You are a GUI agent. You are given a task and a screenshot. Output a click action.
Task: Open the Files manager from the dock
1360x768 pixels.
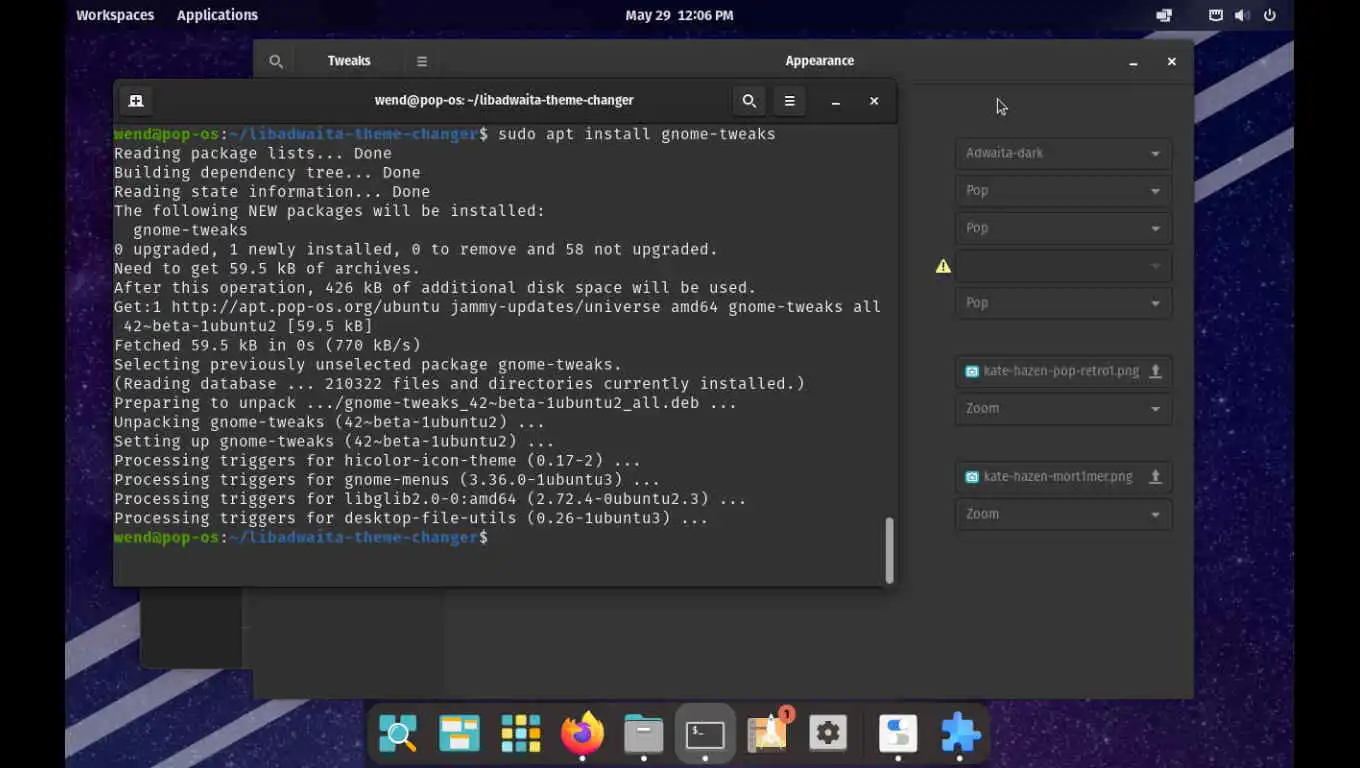[x=644, y=734]
